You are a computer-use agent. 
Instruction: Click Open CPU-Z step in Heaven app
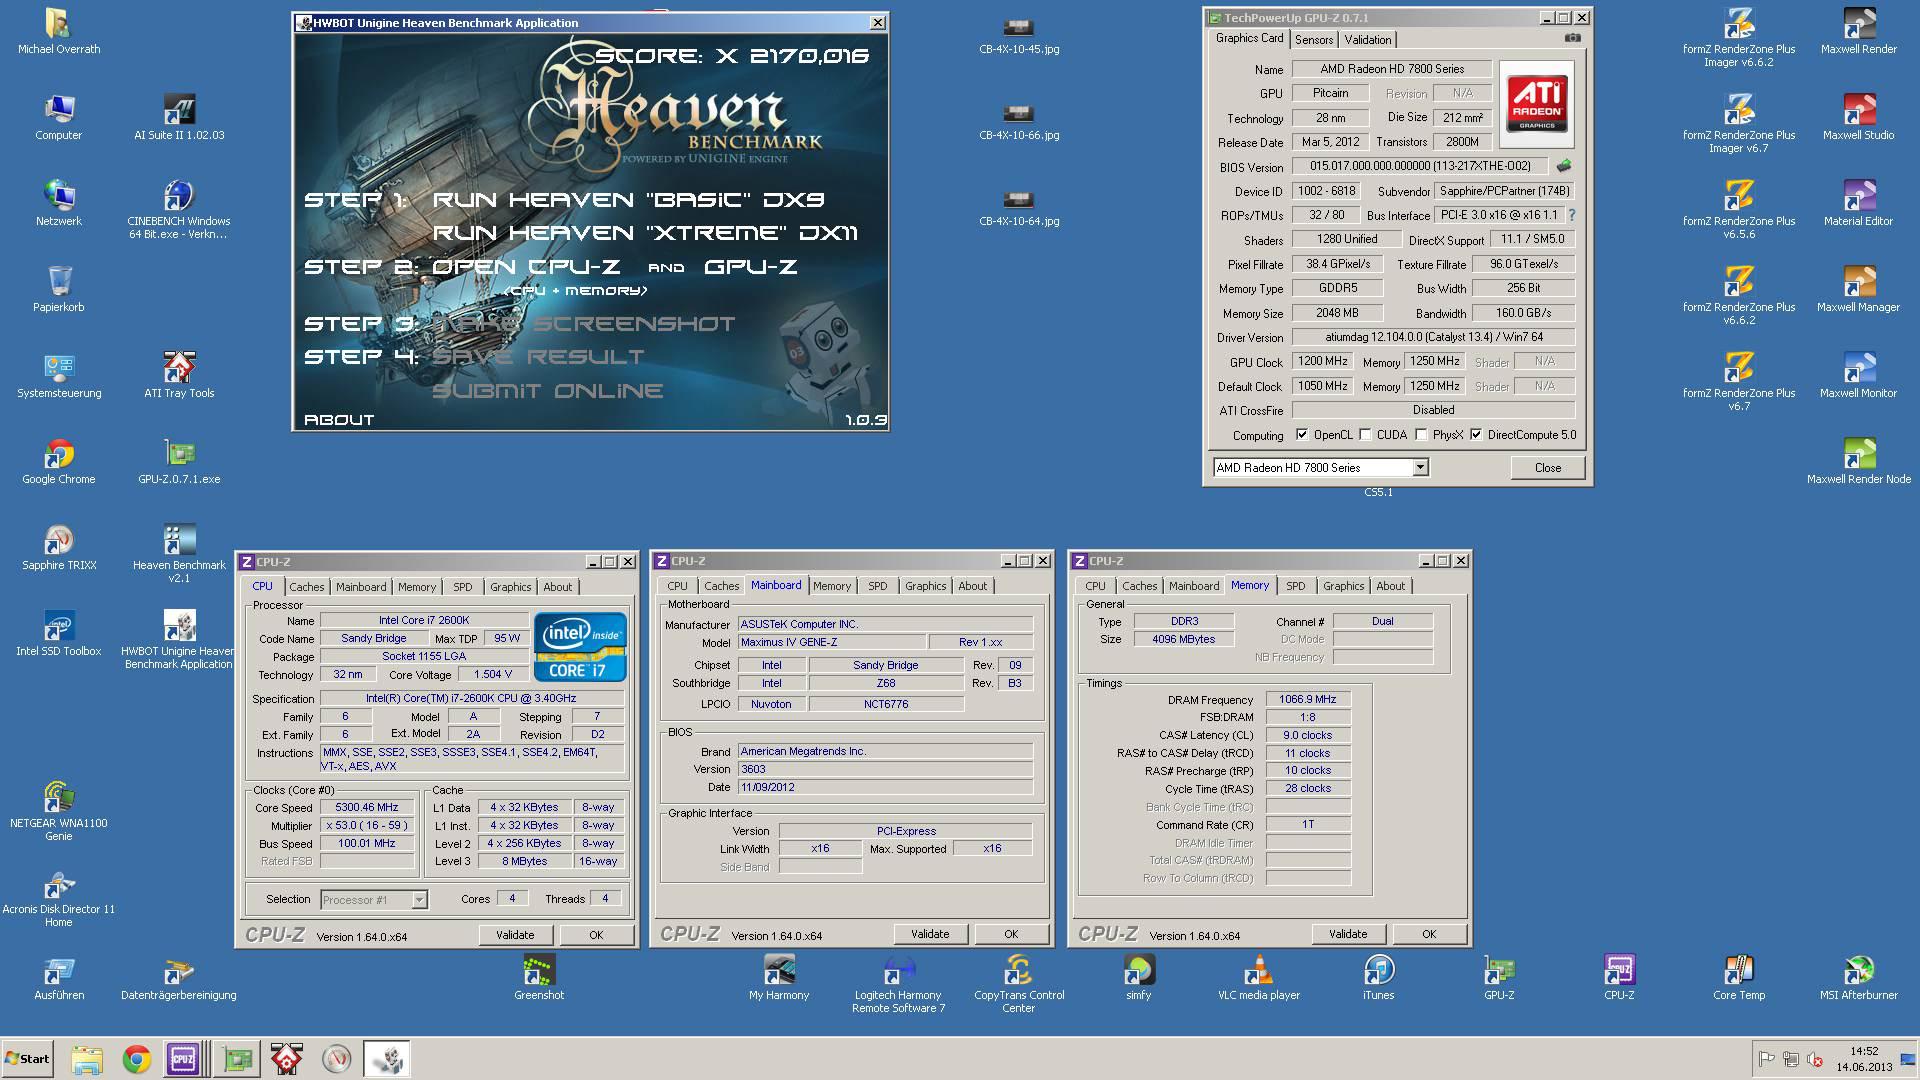pos(526,267)
